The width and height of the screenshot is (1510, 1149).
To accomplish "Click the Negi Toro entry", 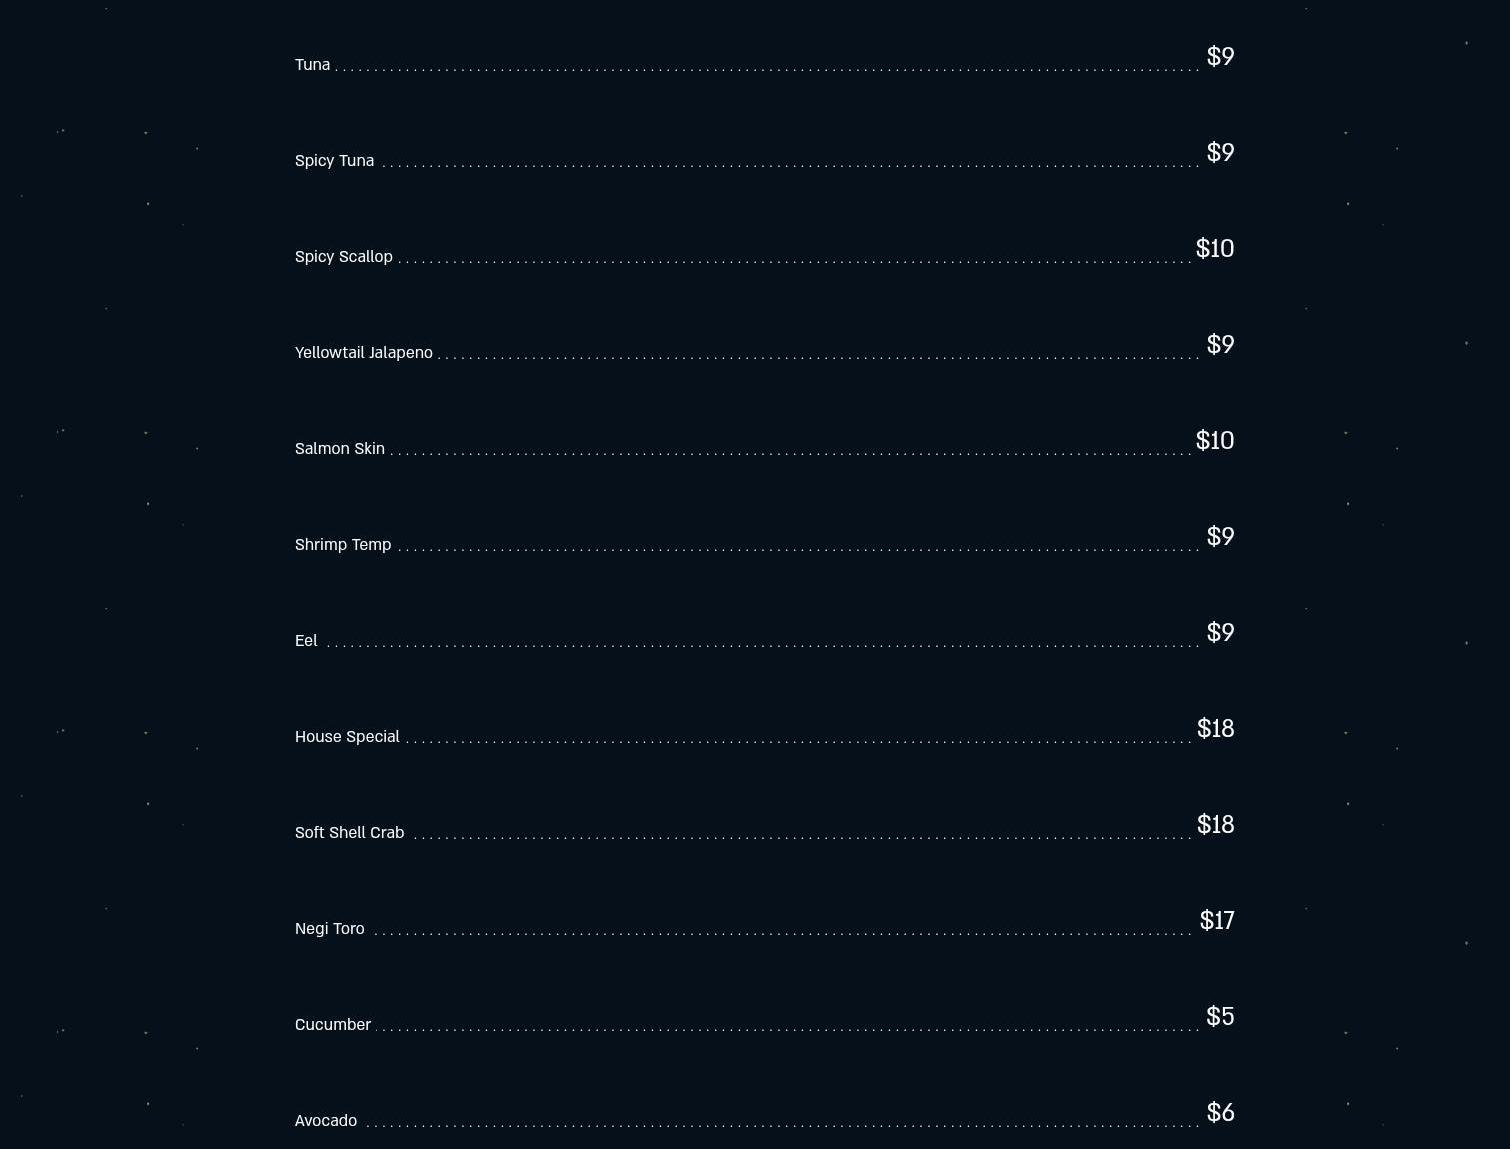I will [329, 928].
